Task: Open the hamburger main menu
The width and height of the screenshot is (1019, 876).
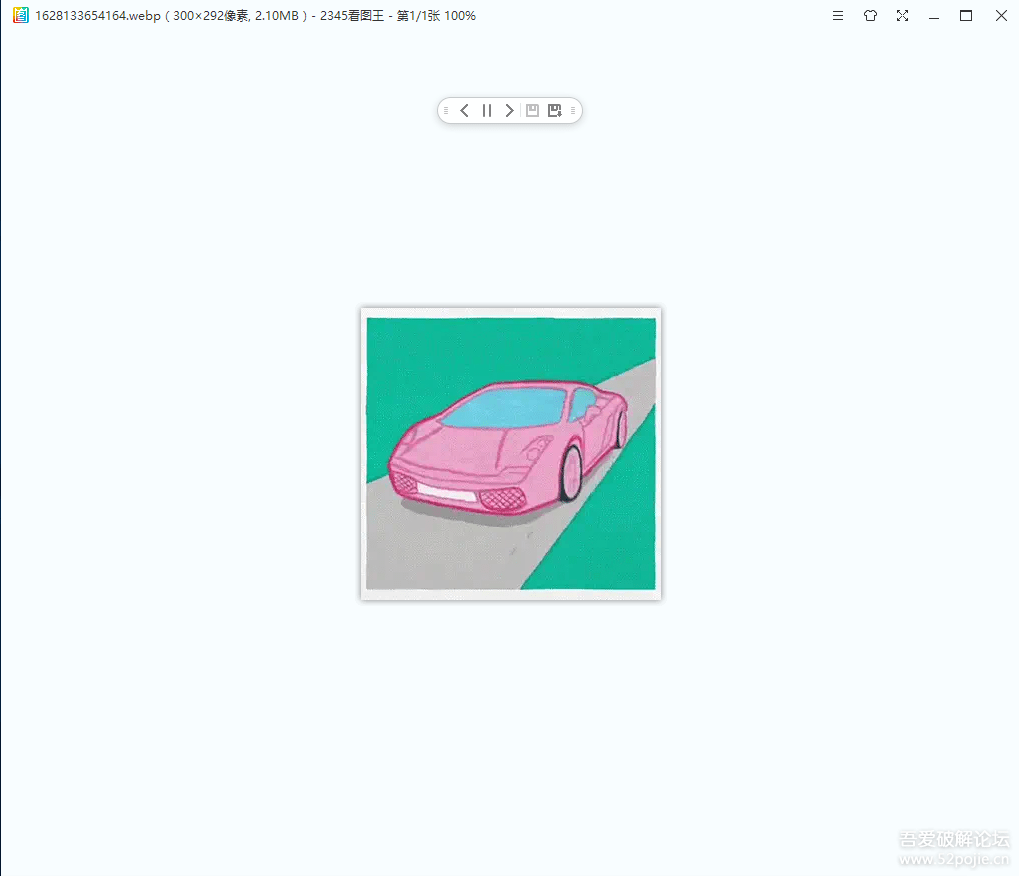Action: 838,16
